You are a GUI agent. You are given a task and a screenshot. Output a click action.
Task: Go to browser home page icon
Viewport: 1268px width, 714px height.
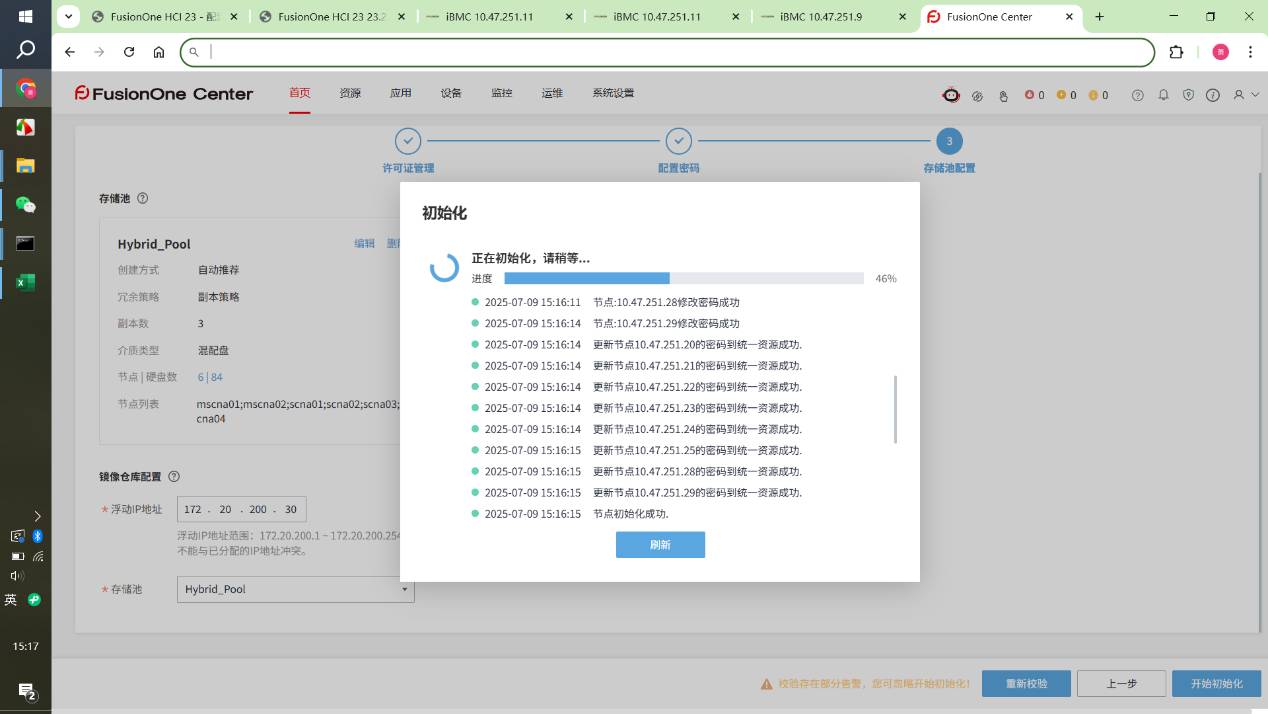pyautogui.click(x=159, y=52)
